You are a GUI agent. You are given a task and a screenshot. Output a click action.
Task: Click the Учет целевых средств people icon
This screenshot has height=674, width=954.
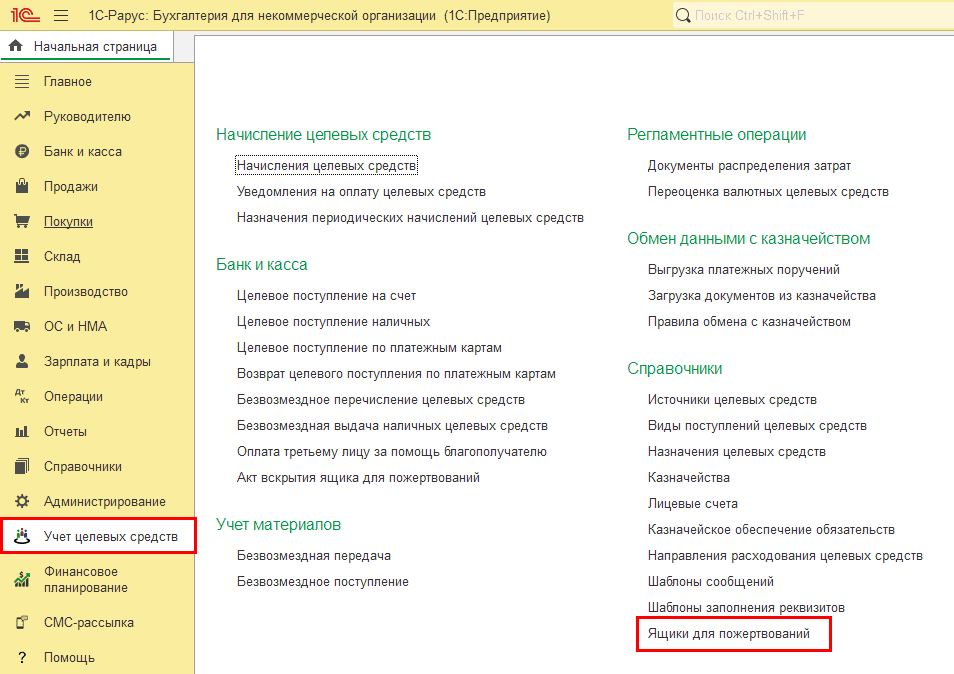[22, 536]
